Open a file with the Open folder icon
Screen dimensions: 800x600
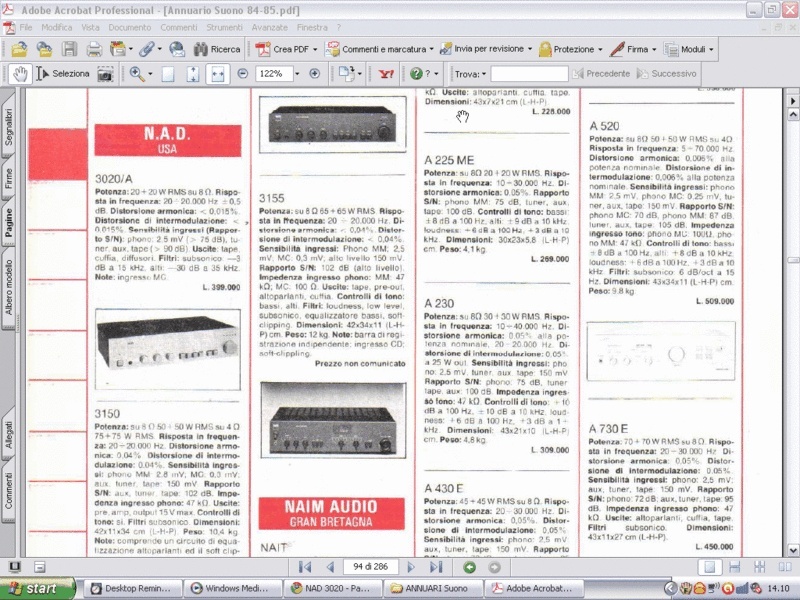click(x=19, y=49)
